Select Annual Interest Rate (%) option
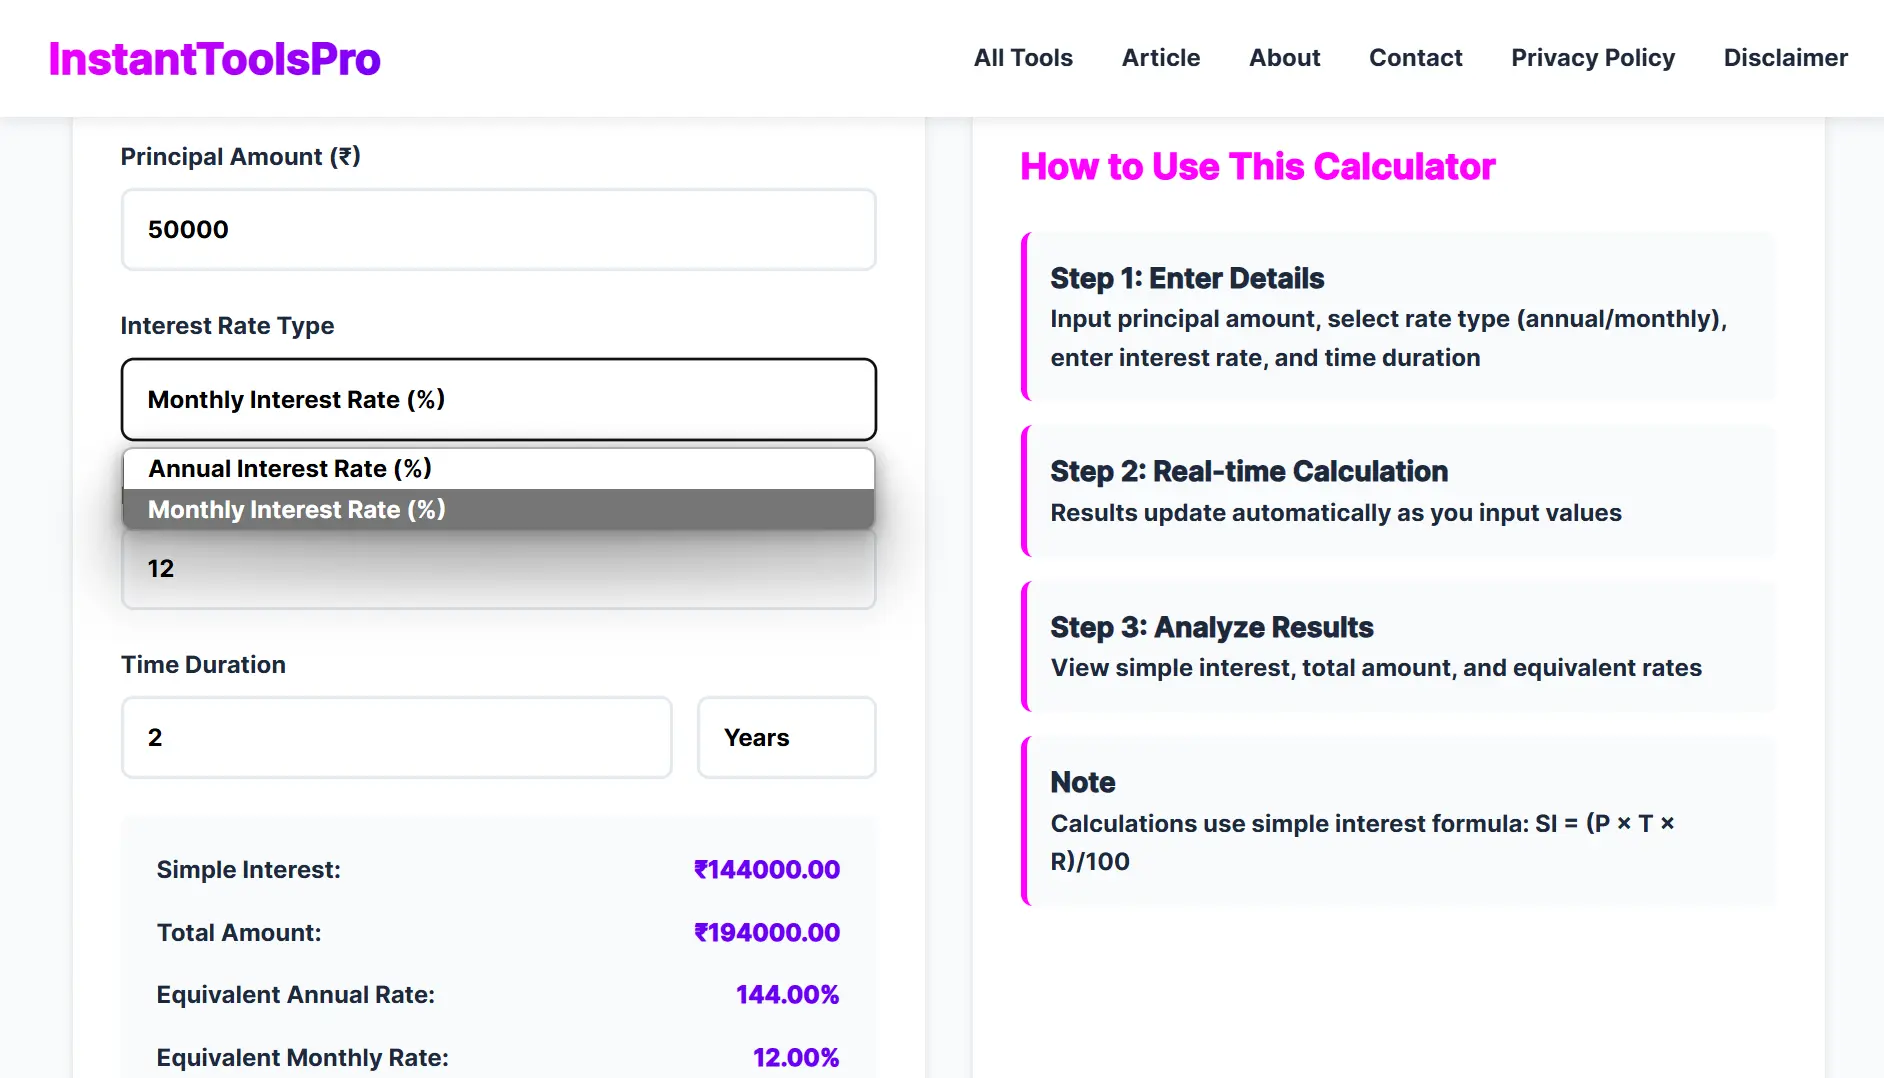Screen dimensions: 1884x1078 click(x=499, y=469)
